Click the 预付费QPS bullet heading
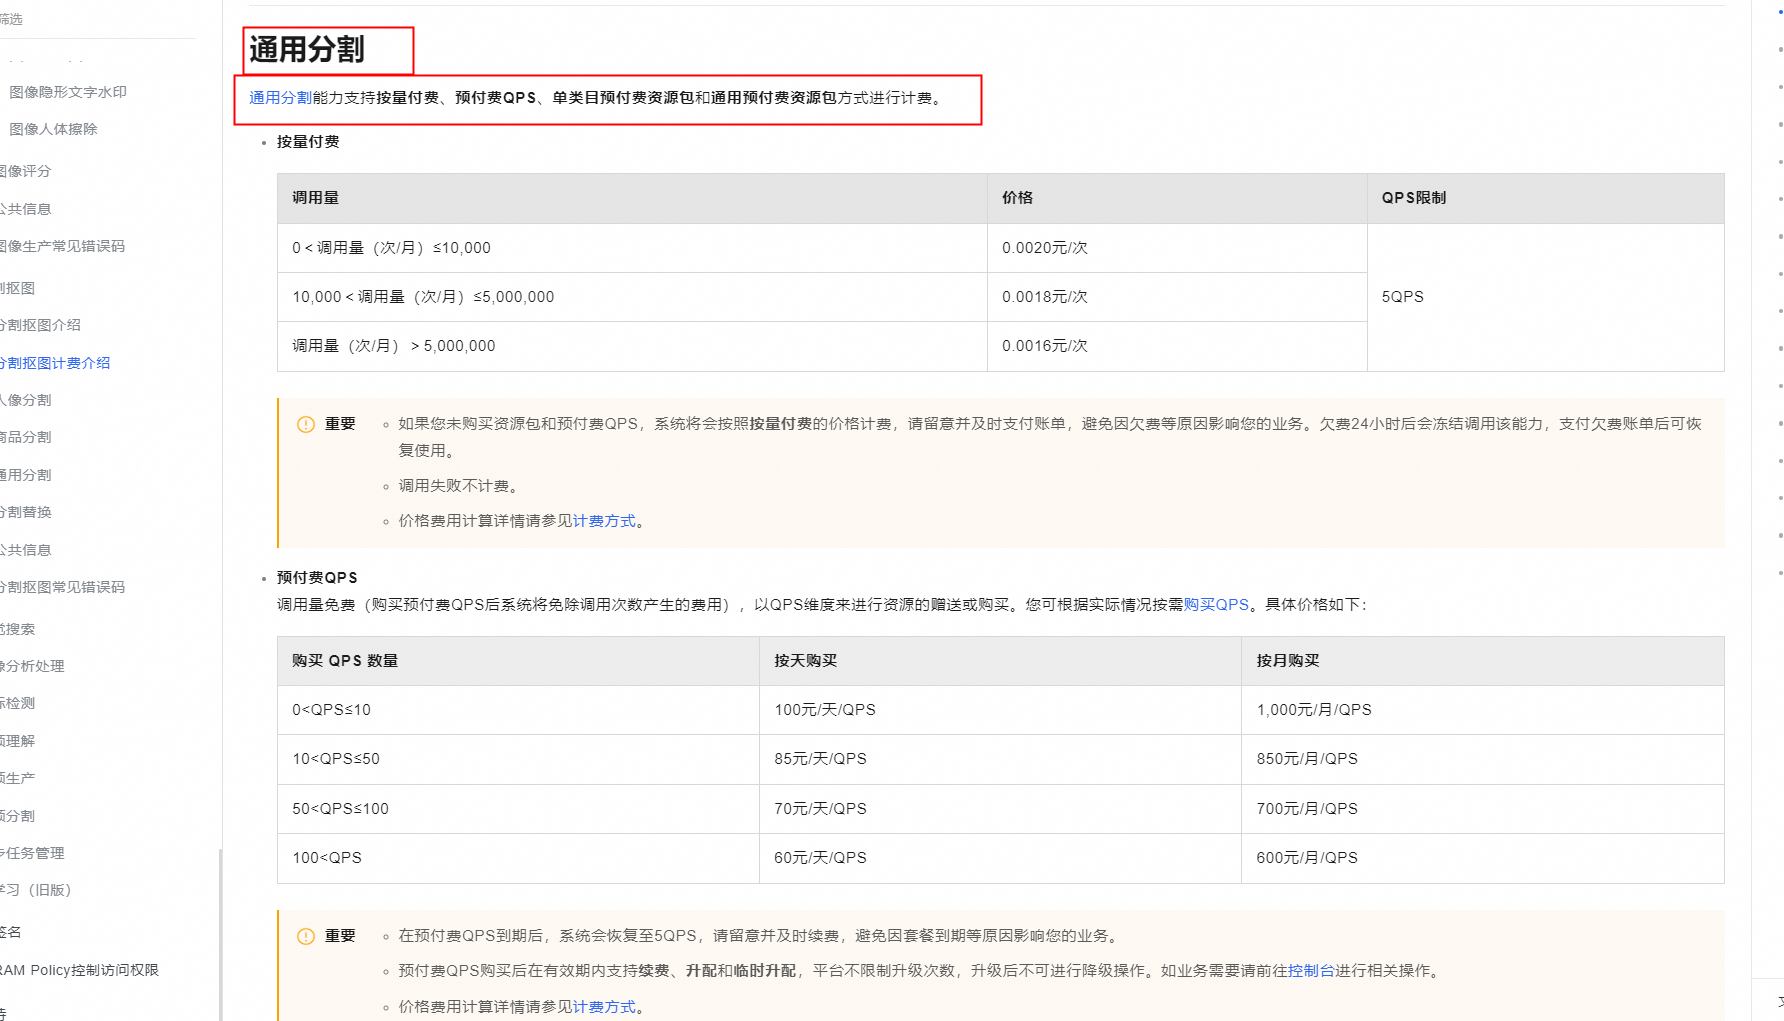The image size is (1784, 1021). 317,578
